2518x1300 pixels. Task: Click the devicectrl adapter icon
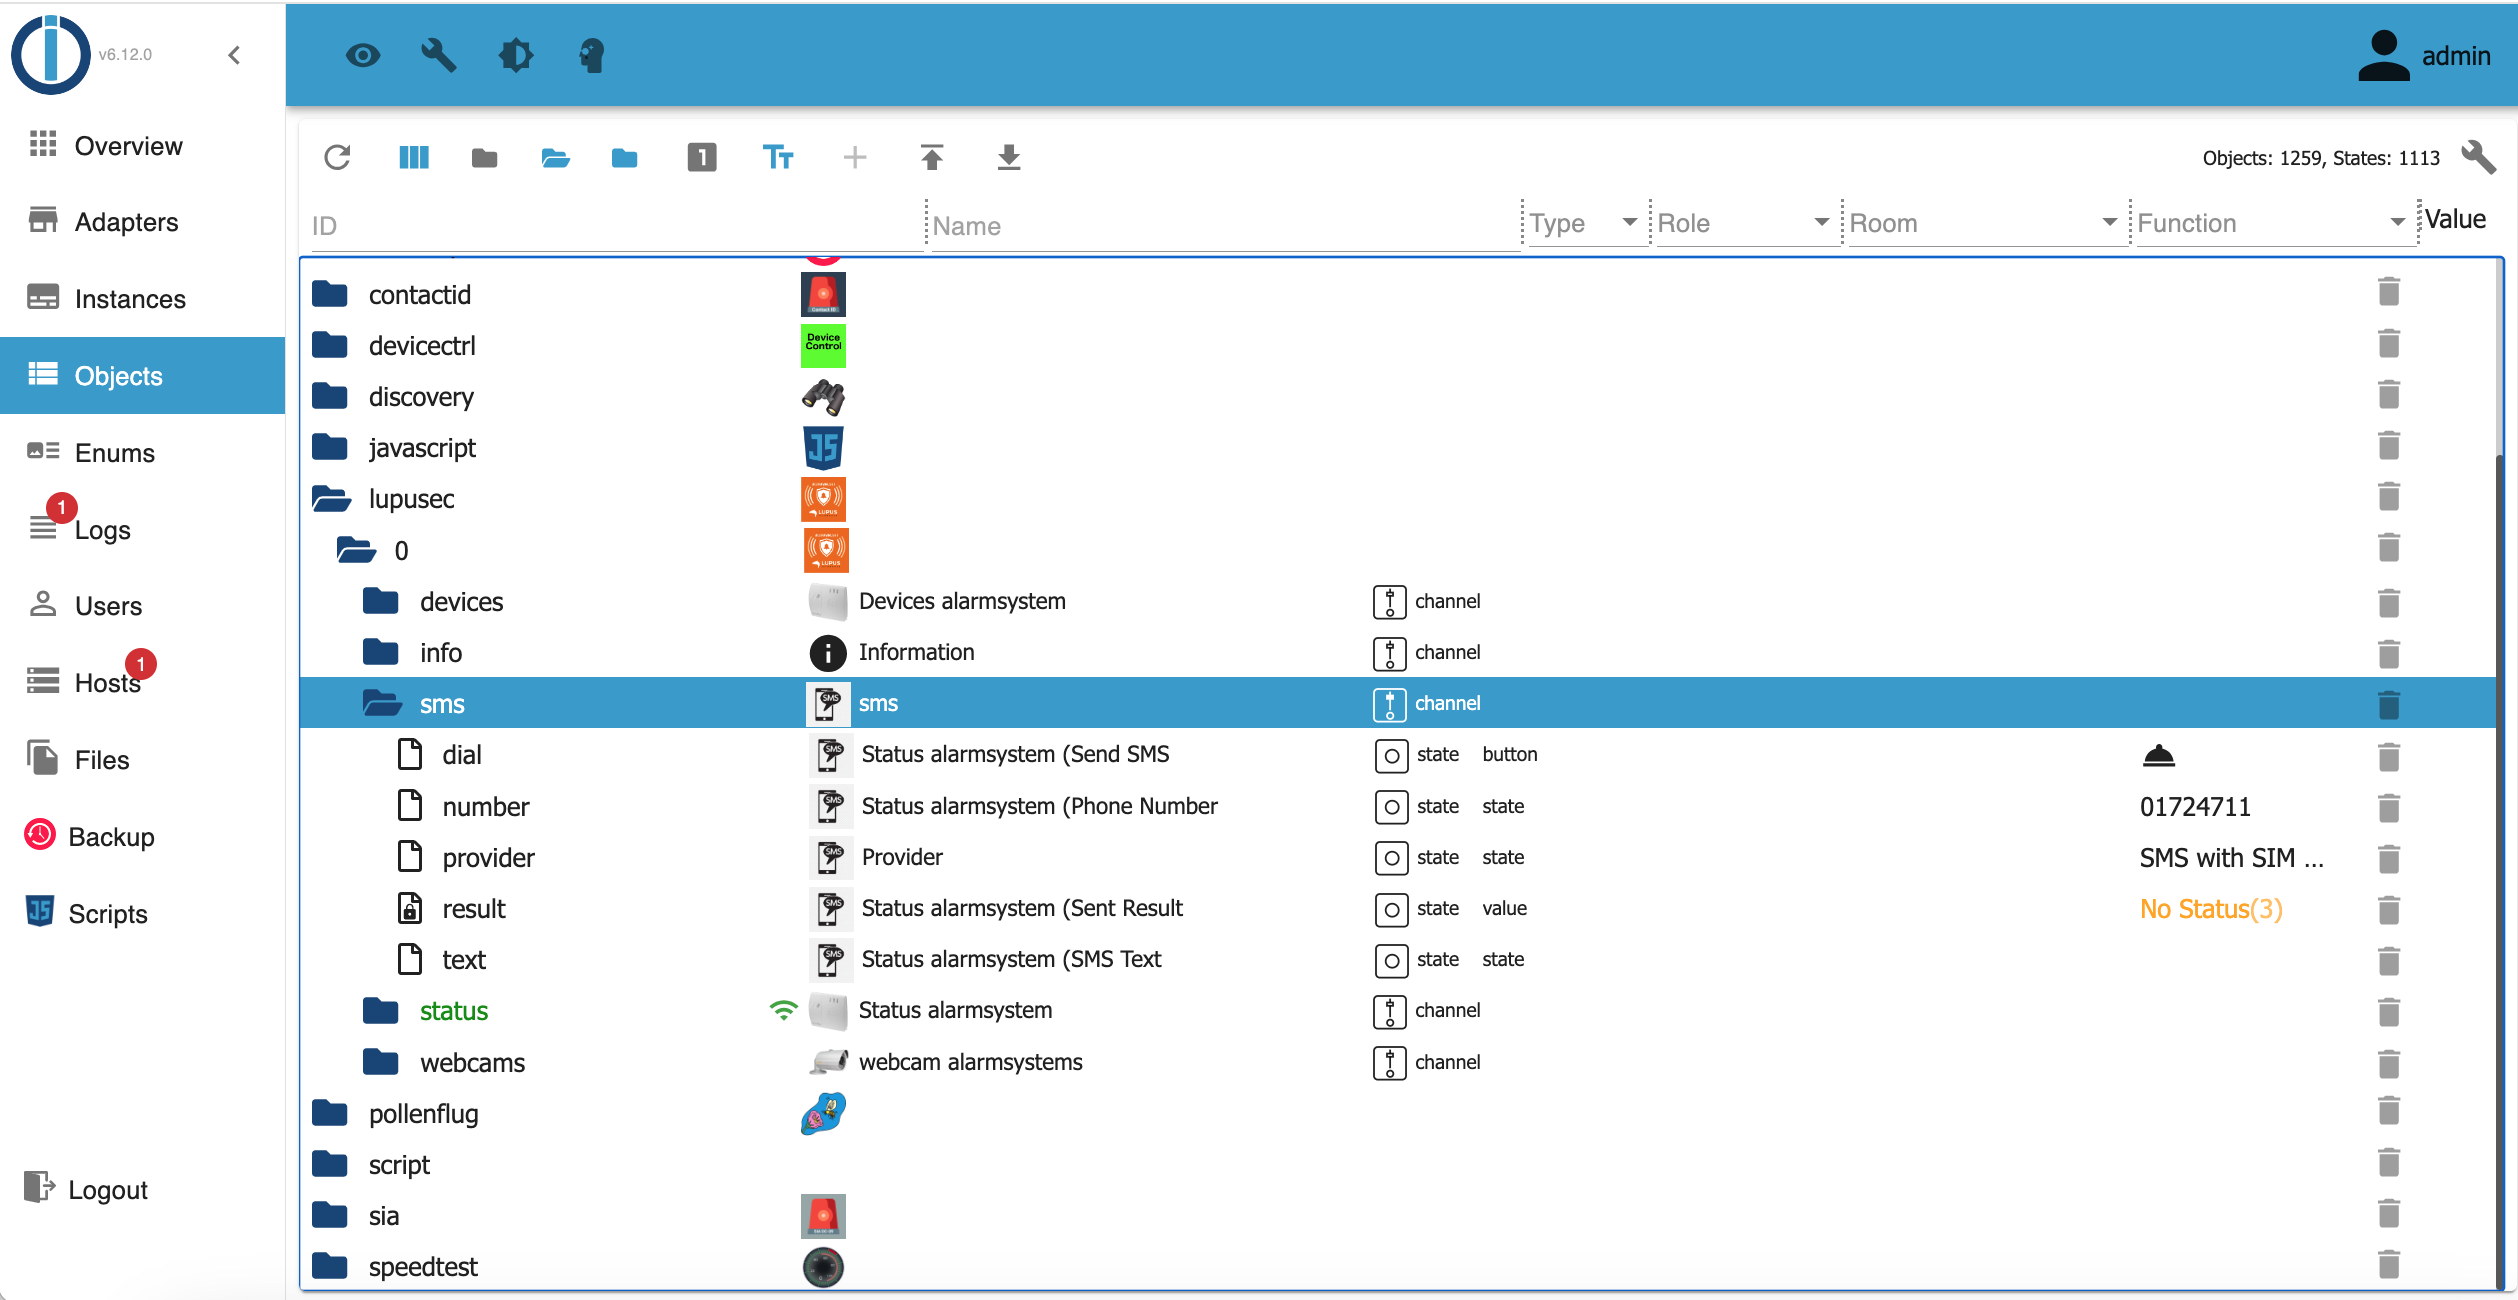pos(824,347)
